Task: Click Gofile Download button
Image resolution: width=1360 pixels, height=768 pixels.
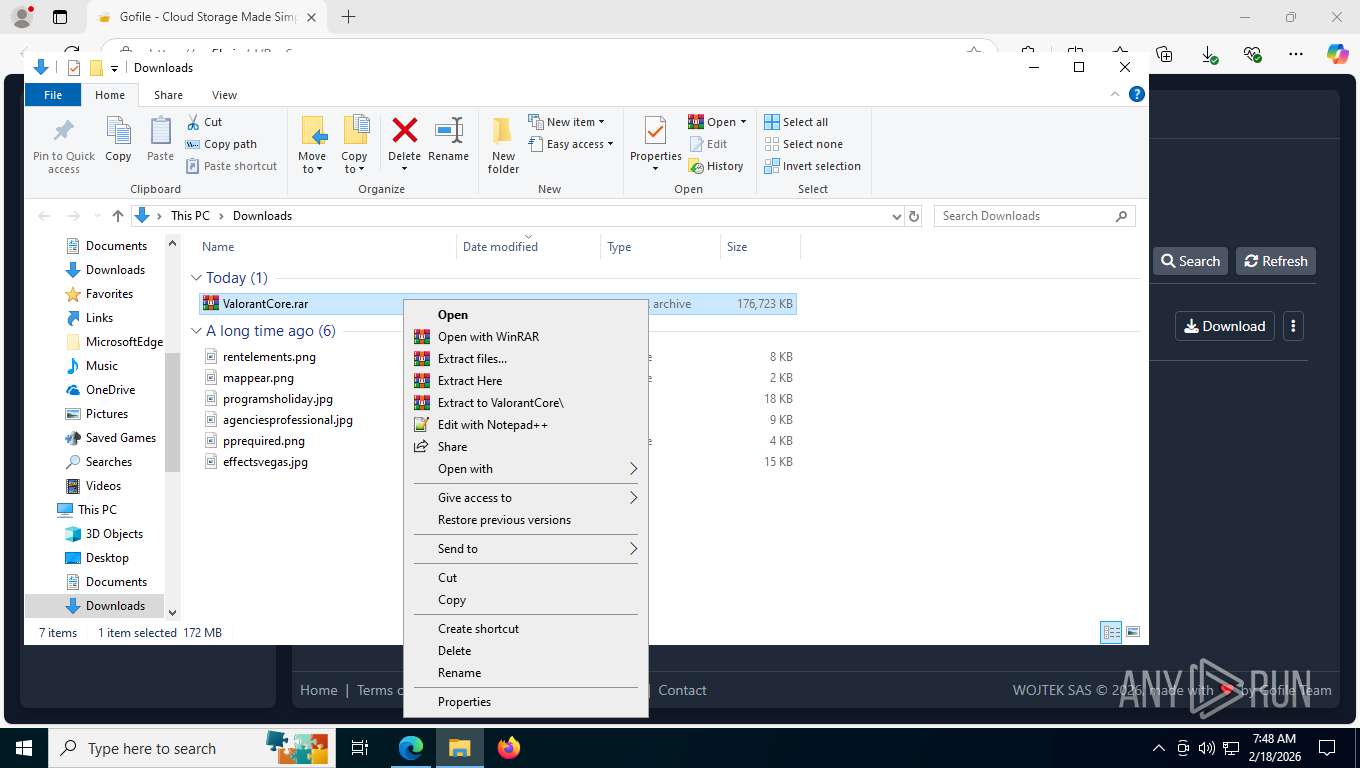Action: (1224, 326)
